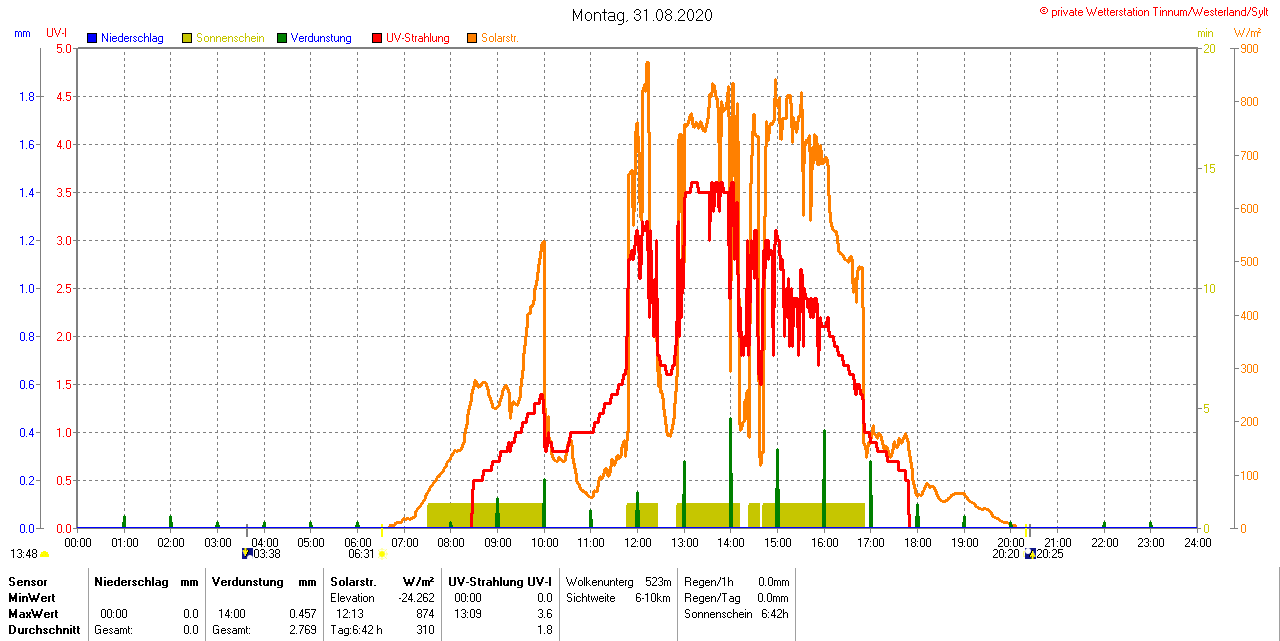
Task: Click the green Verdunstung legend swatch
Action: pyautogui.click(x=282, y=38)
